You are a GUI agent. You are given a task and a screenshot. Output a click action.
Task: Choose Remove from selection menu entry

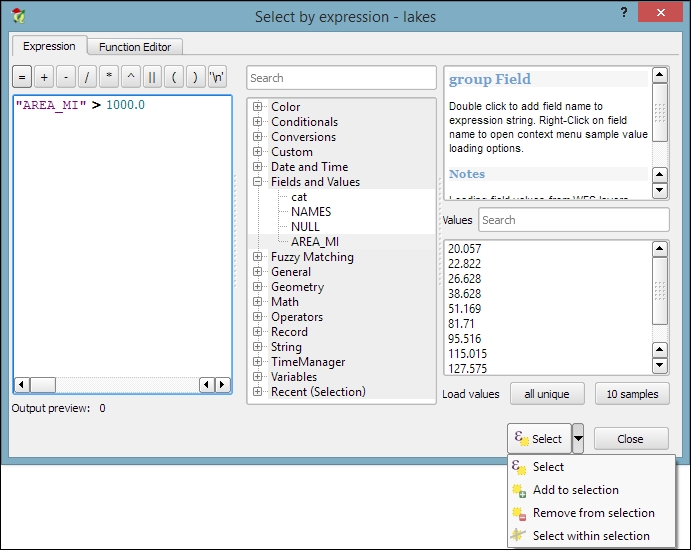(591, 513)
